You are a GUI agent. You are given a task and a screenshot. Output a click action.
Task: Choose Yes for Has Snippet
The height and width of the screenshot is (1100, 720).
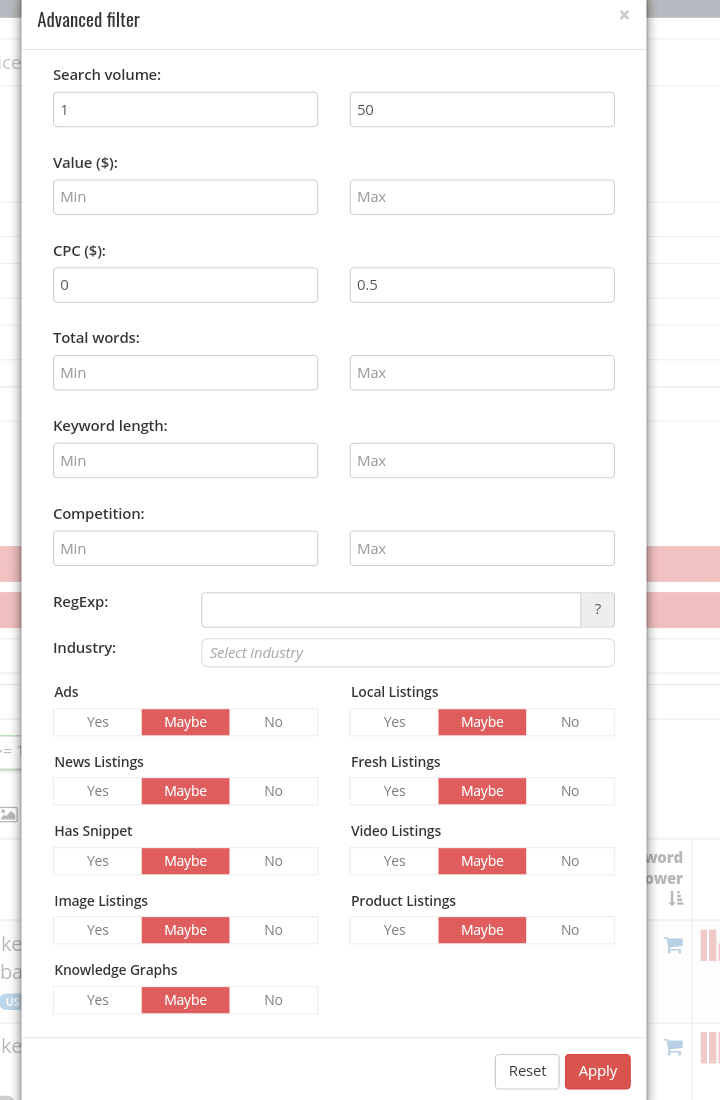pyautogui.click(x=97, y=861)
